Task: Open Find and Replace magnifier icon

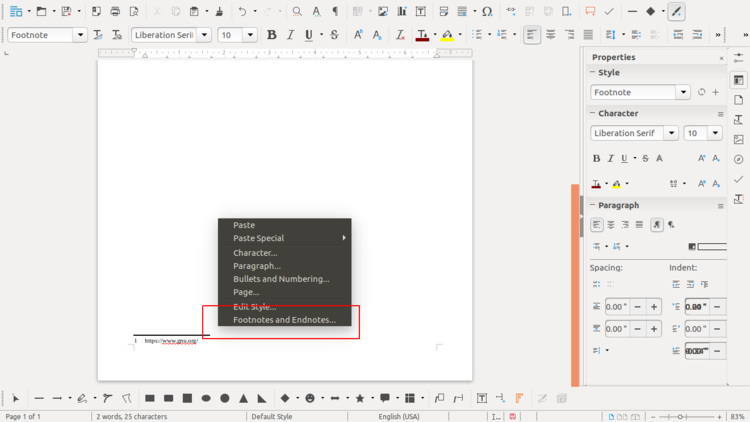Action: pos(297,12)
